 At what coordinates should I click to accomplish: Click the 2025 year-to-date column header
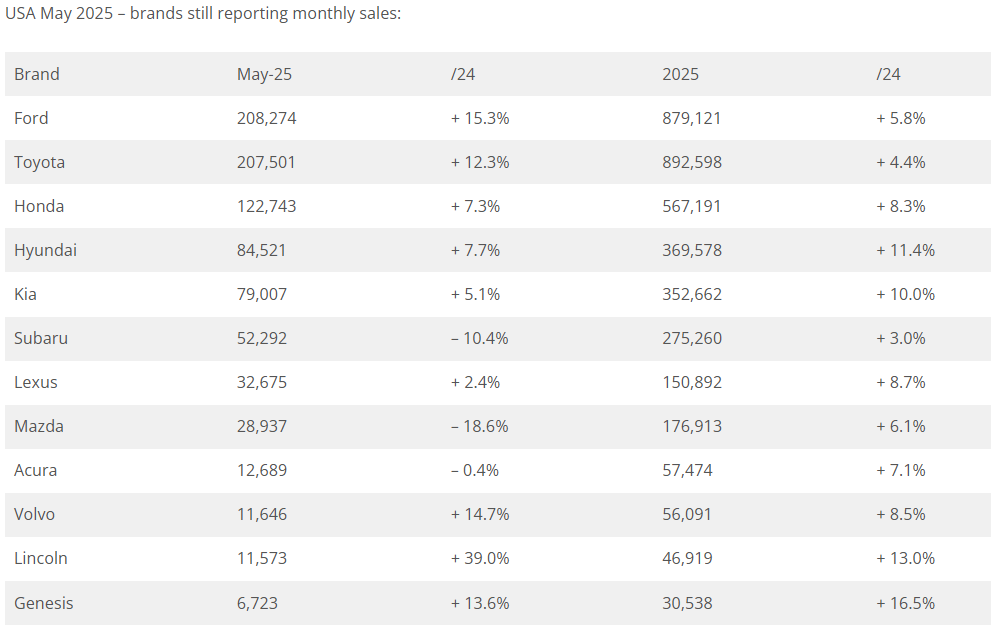pos(680,74)
